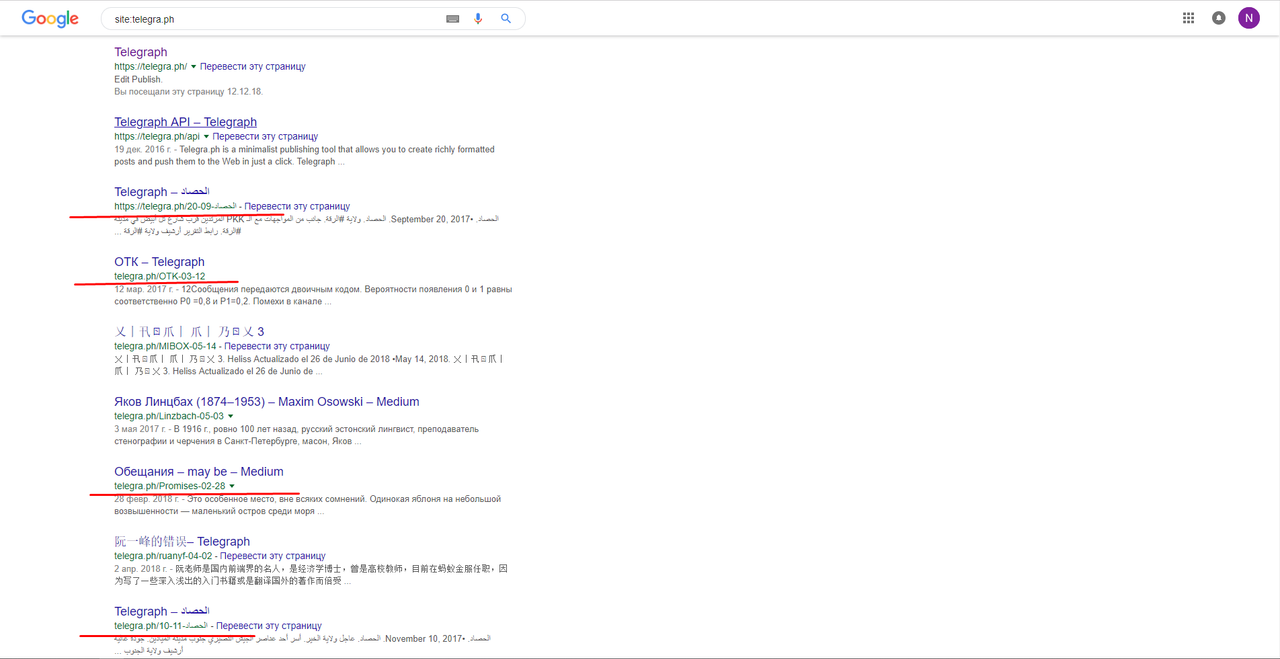This screenshot has width=1280, height=659.
Task: Translate the telegra.ph/20-09 result
Action: 297,206
